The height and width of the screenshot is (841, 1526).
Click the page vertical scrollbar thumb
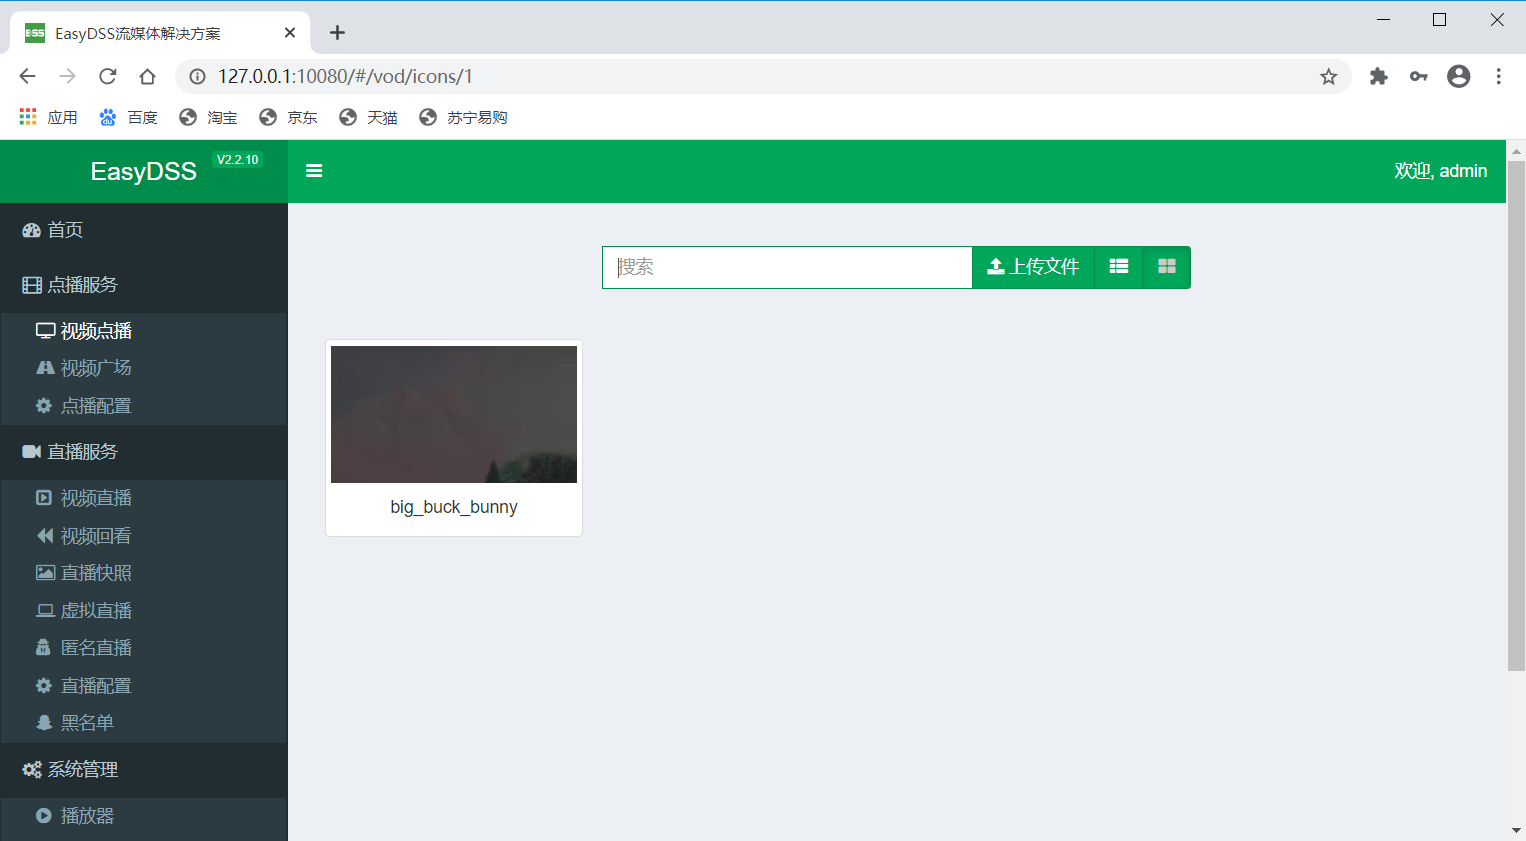pos(1516,415)
